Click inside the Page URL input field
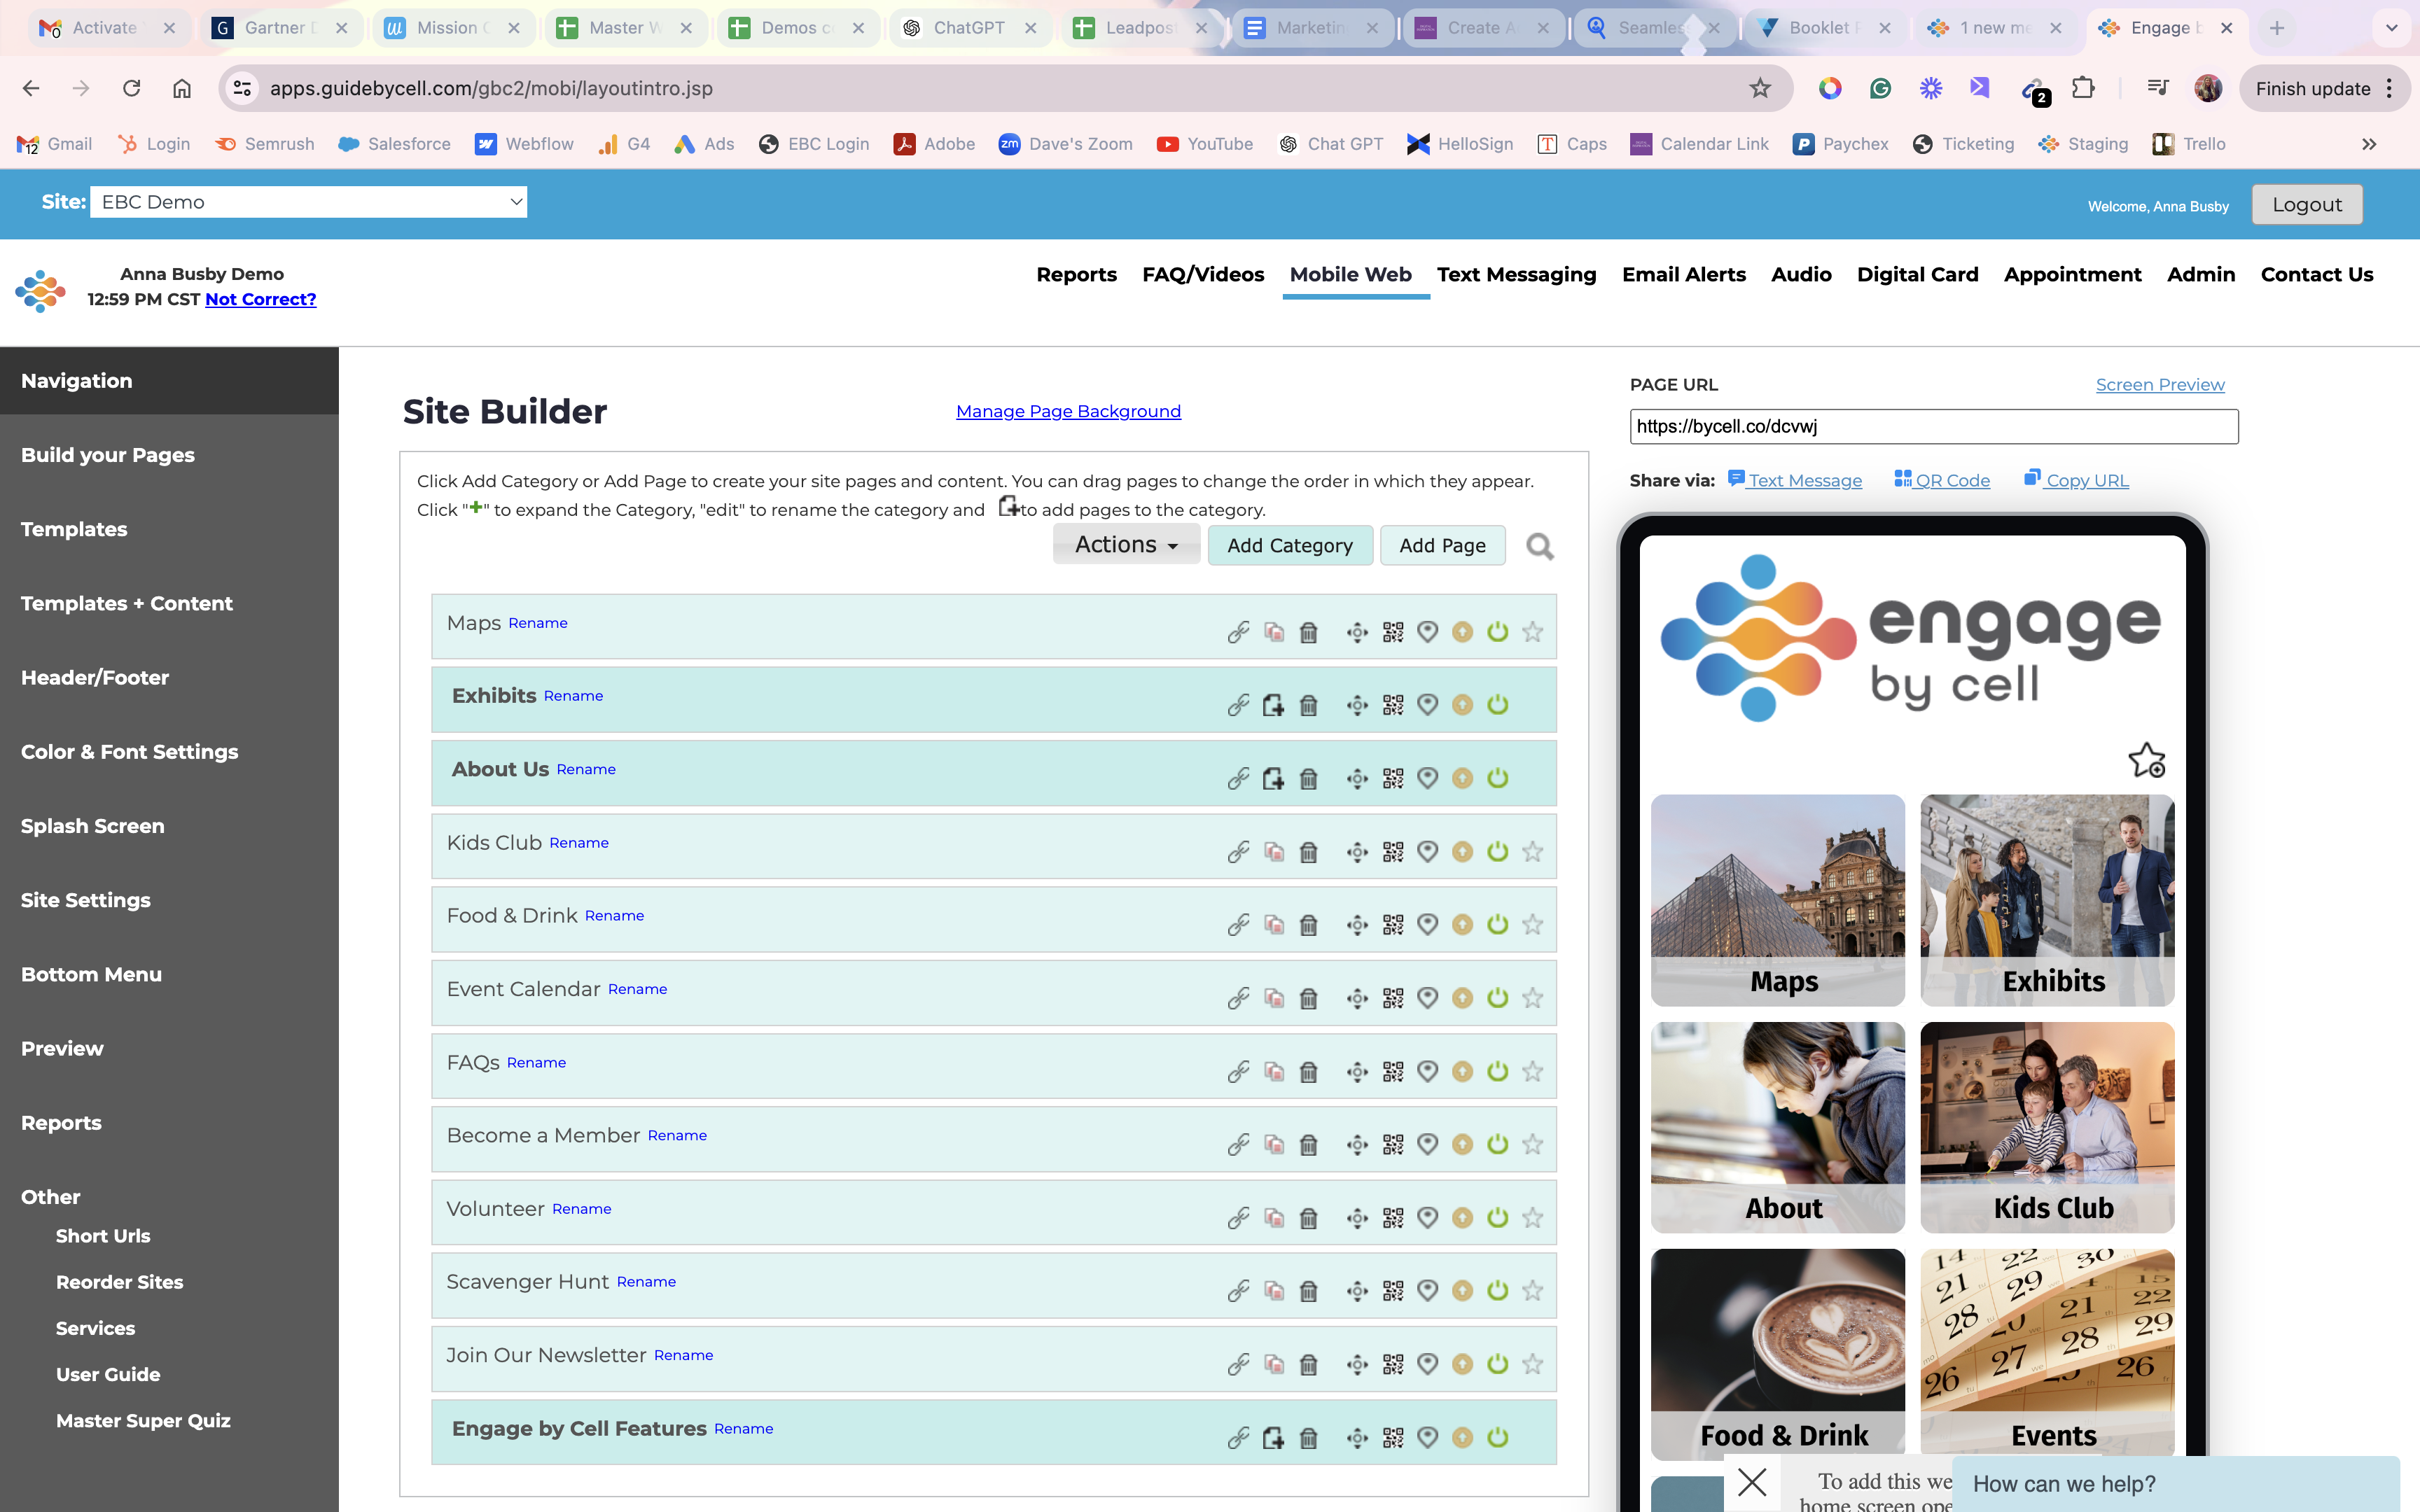This screenshot has width=2420, height=1512. (x=1933, y=426)
